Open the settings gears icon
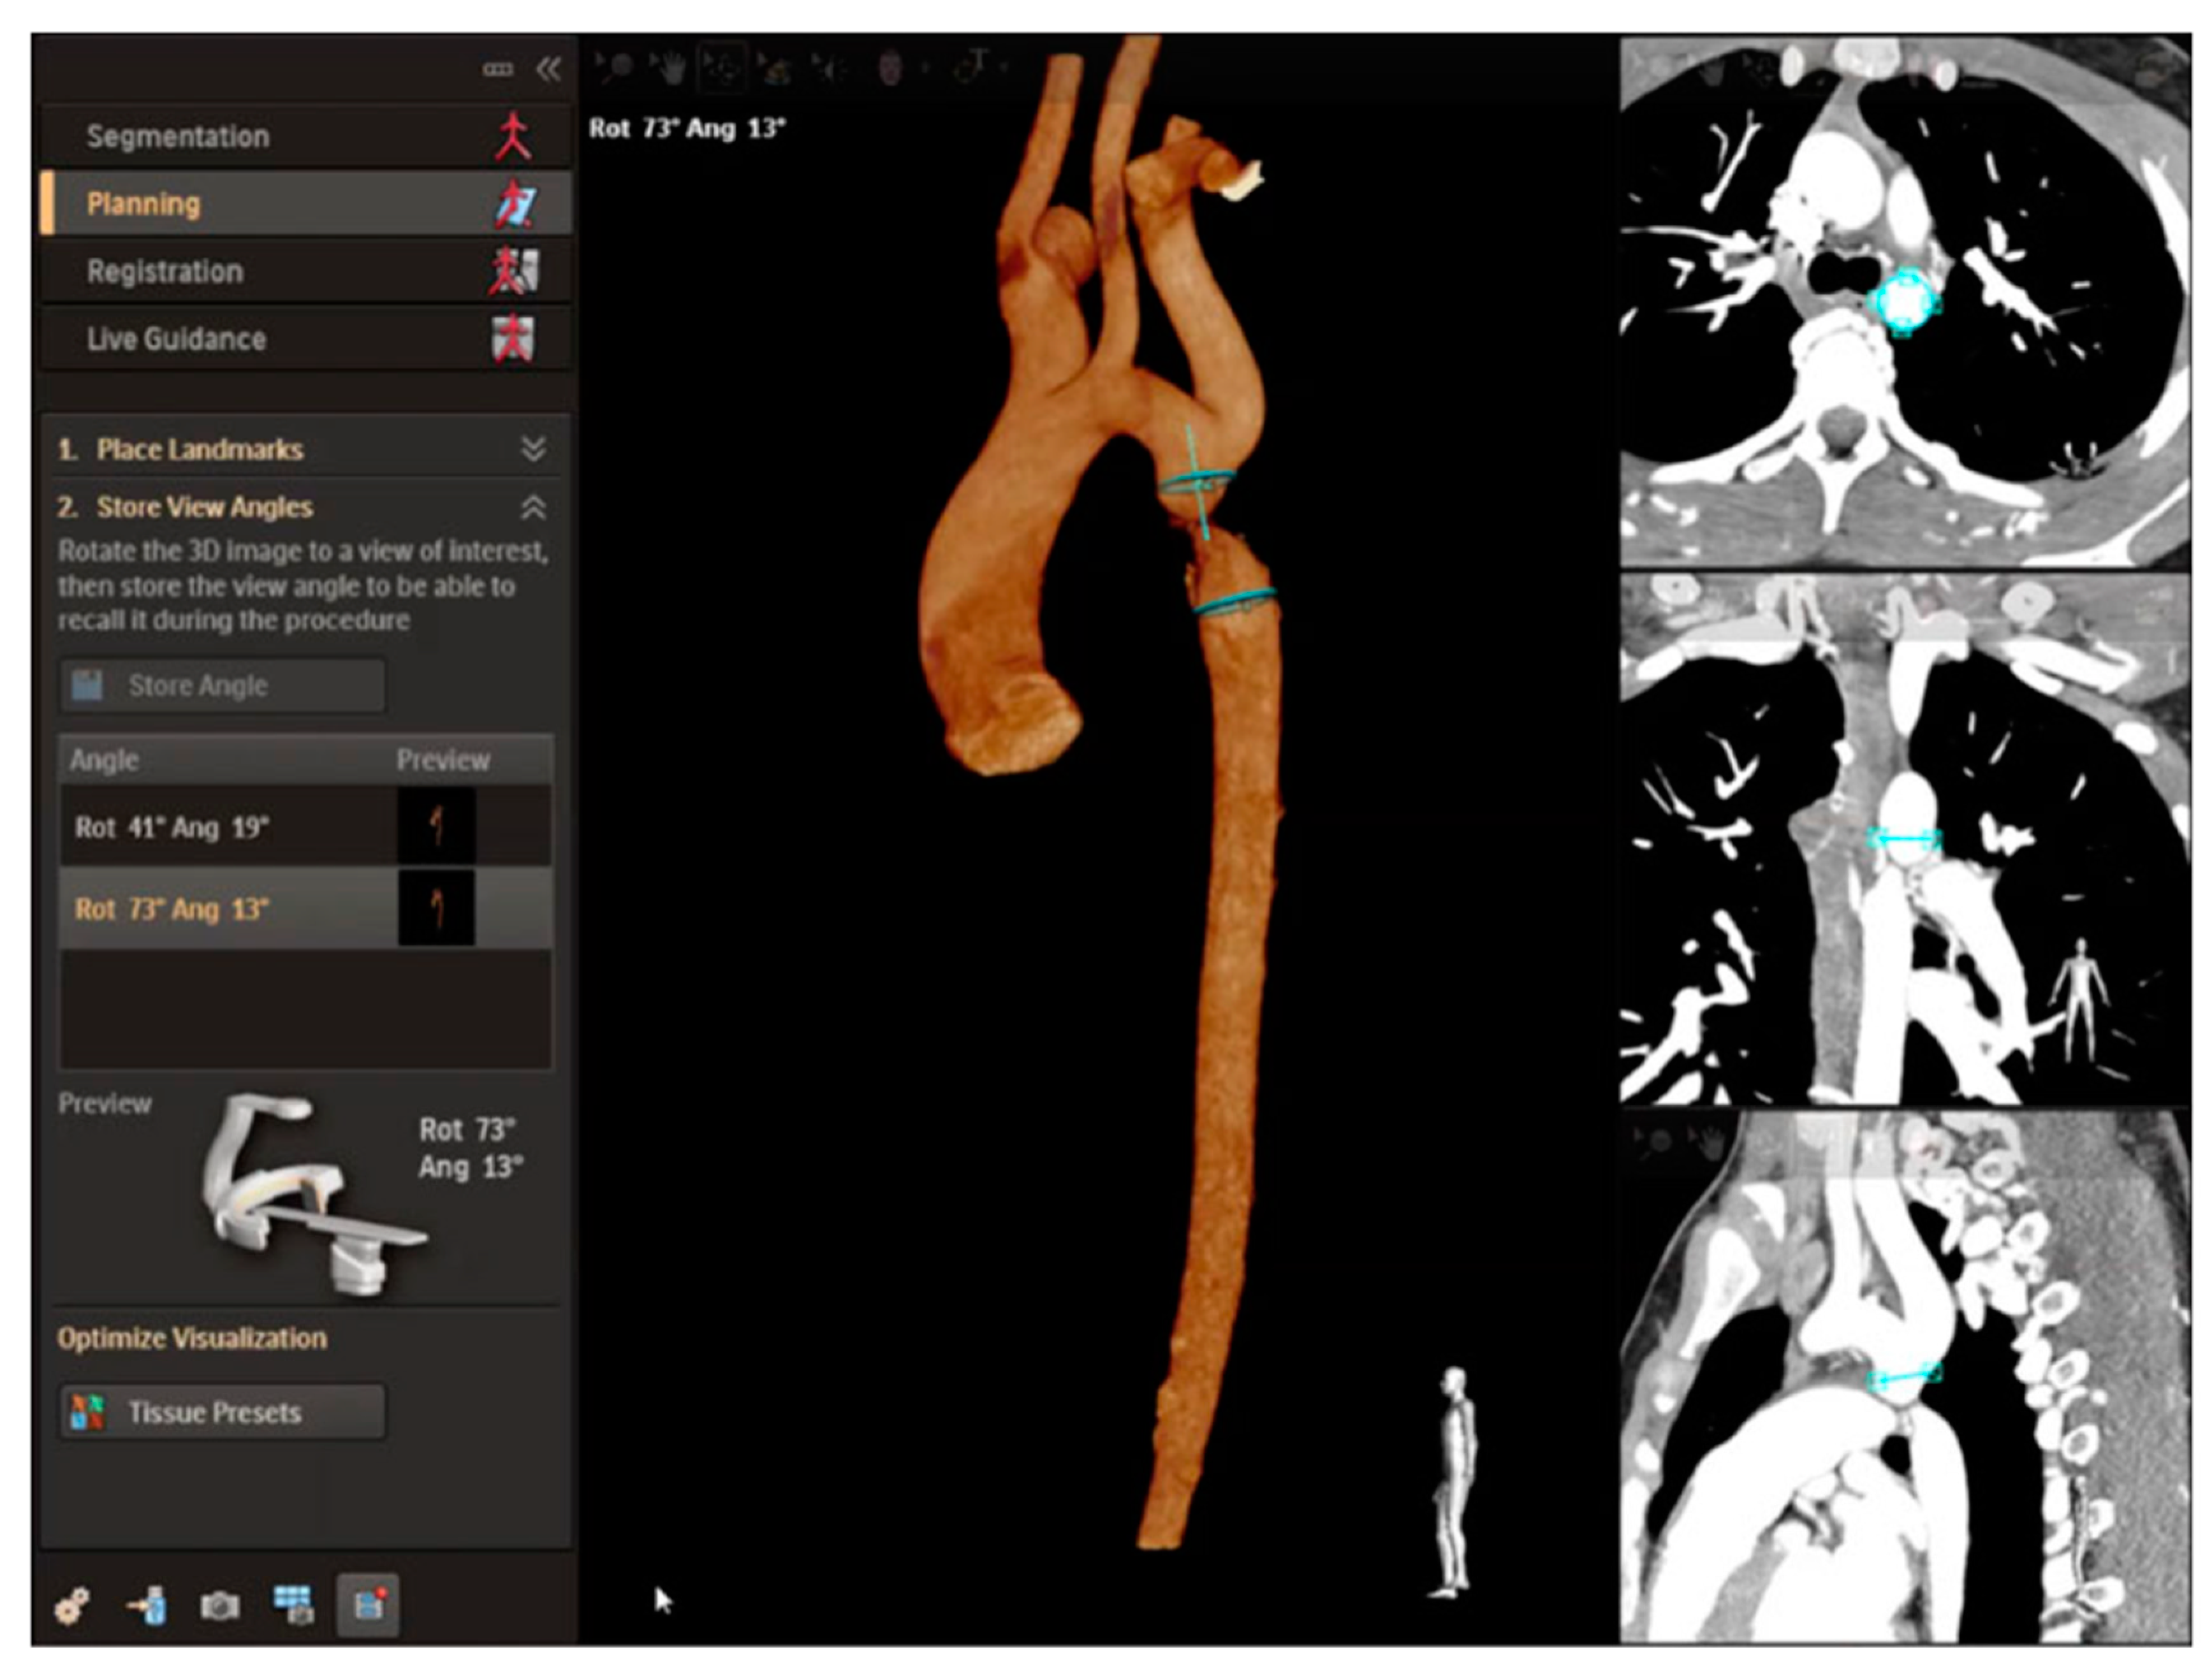The image size is (2212, 1667). click(x=72, y=1606)
